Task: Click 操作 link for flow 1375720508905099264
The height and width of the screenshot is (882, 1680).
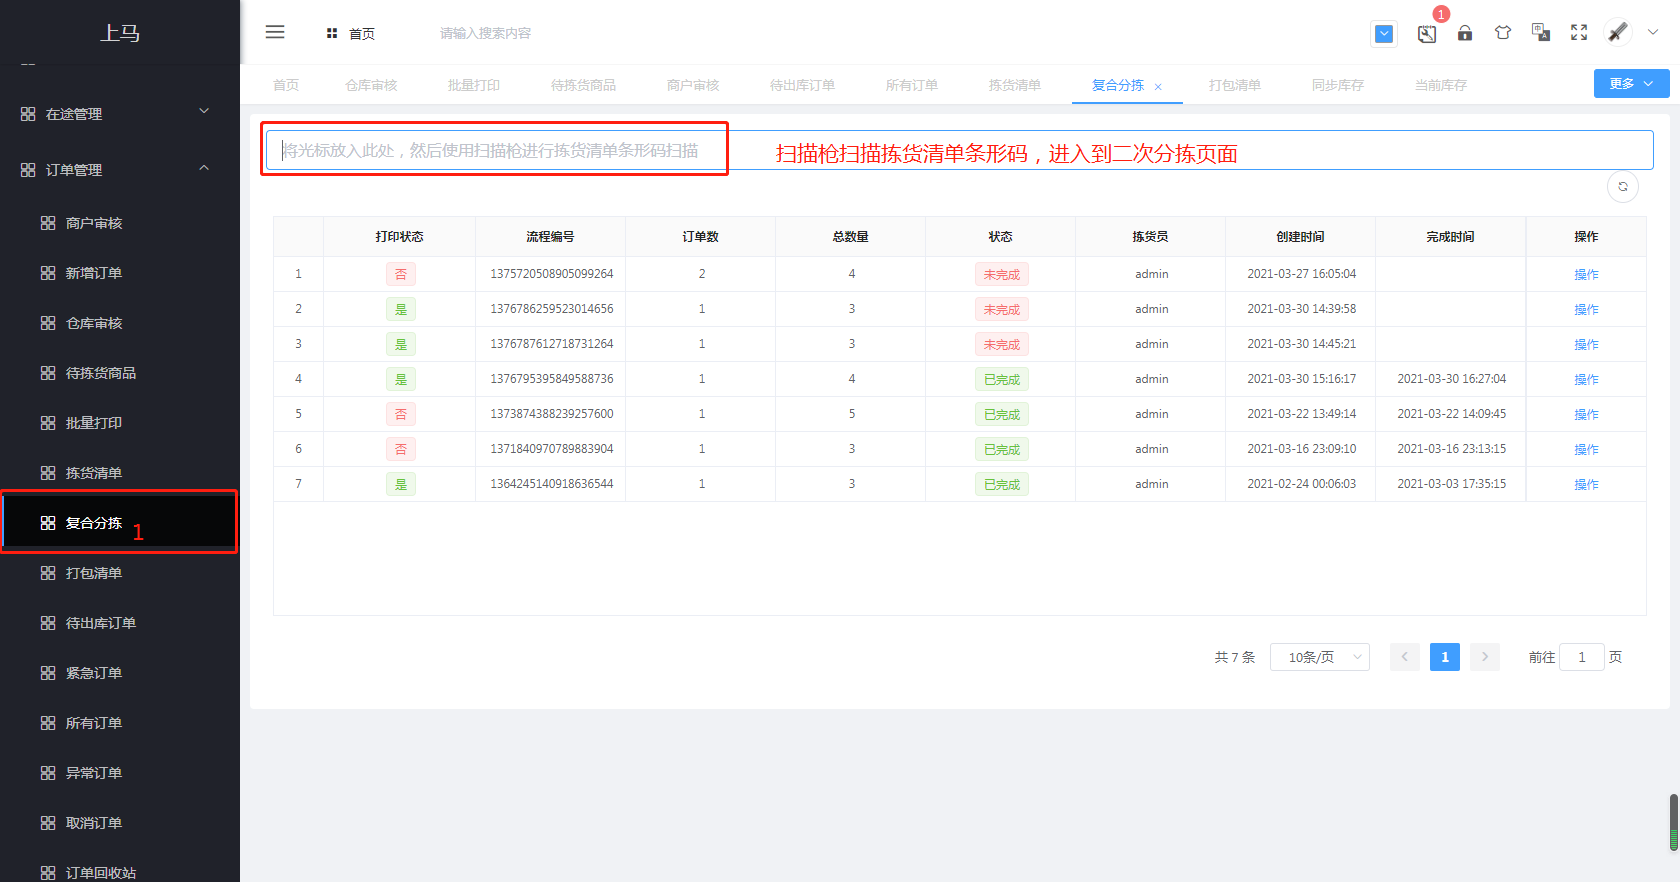Action: pyautogui.click(x=1586, y=274)
